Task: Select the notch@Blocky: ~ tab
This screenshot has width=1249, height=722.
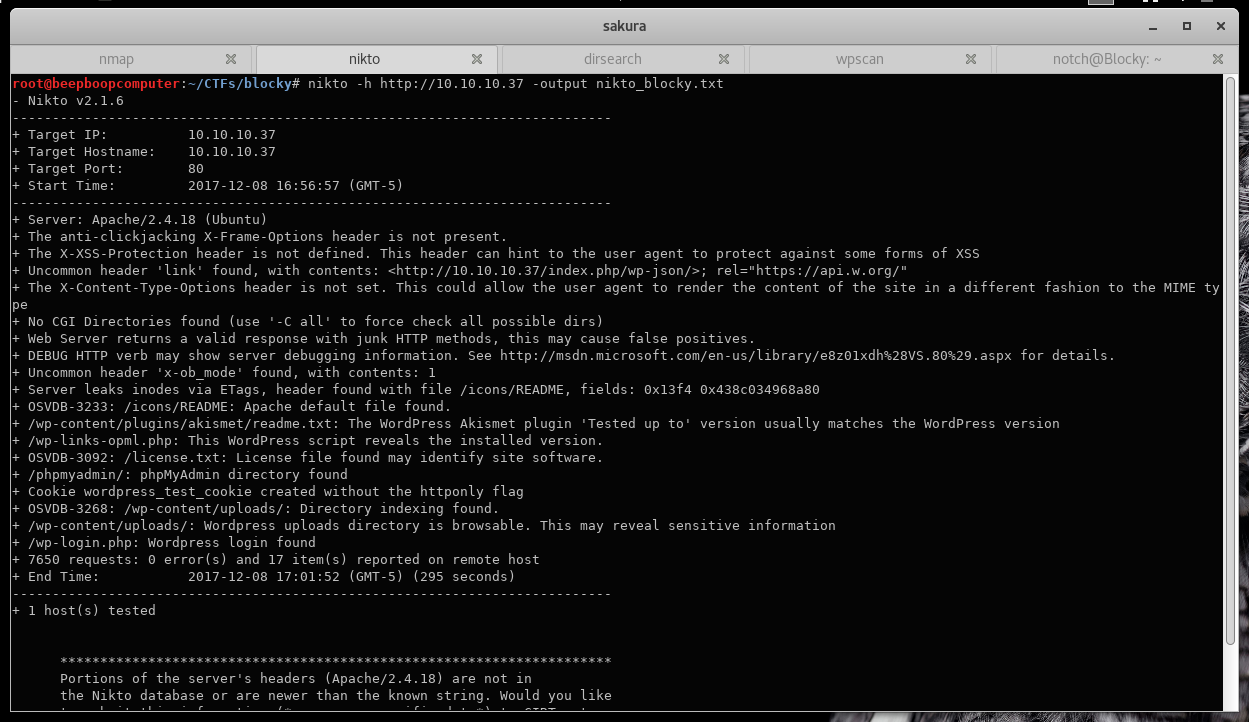Action: [1107, 59]
